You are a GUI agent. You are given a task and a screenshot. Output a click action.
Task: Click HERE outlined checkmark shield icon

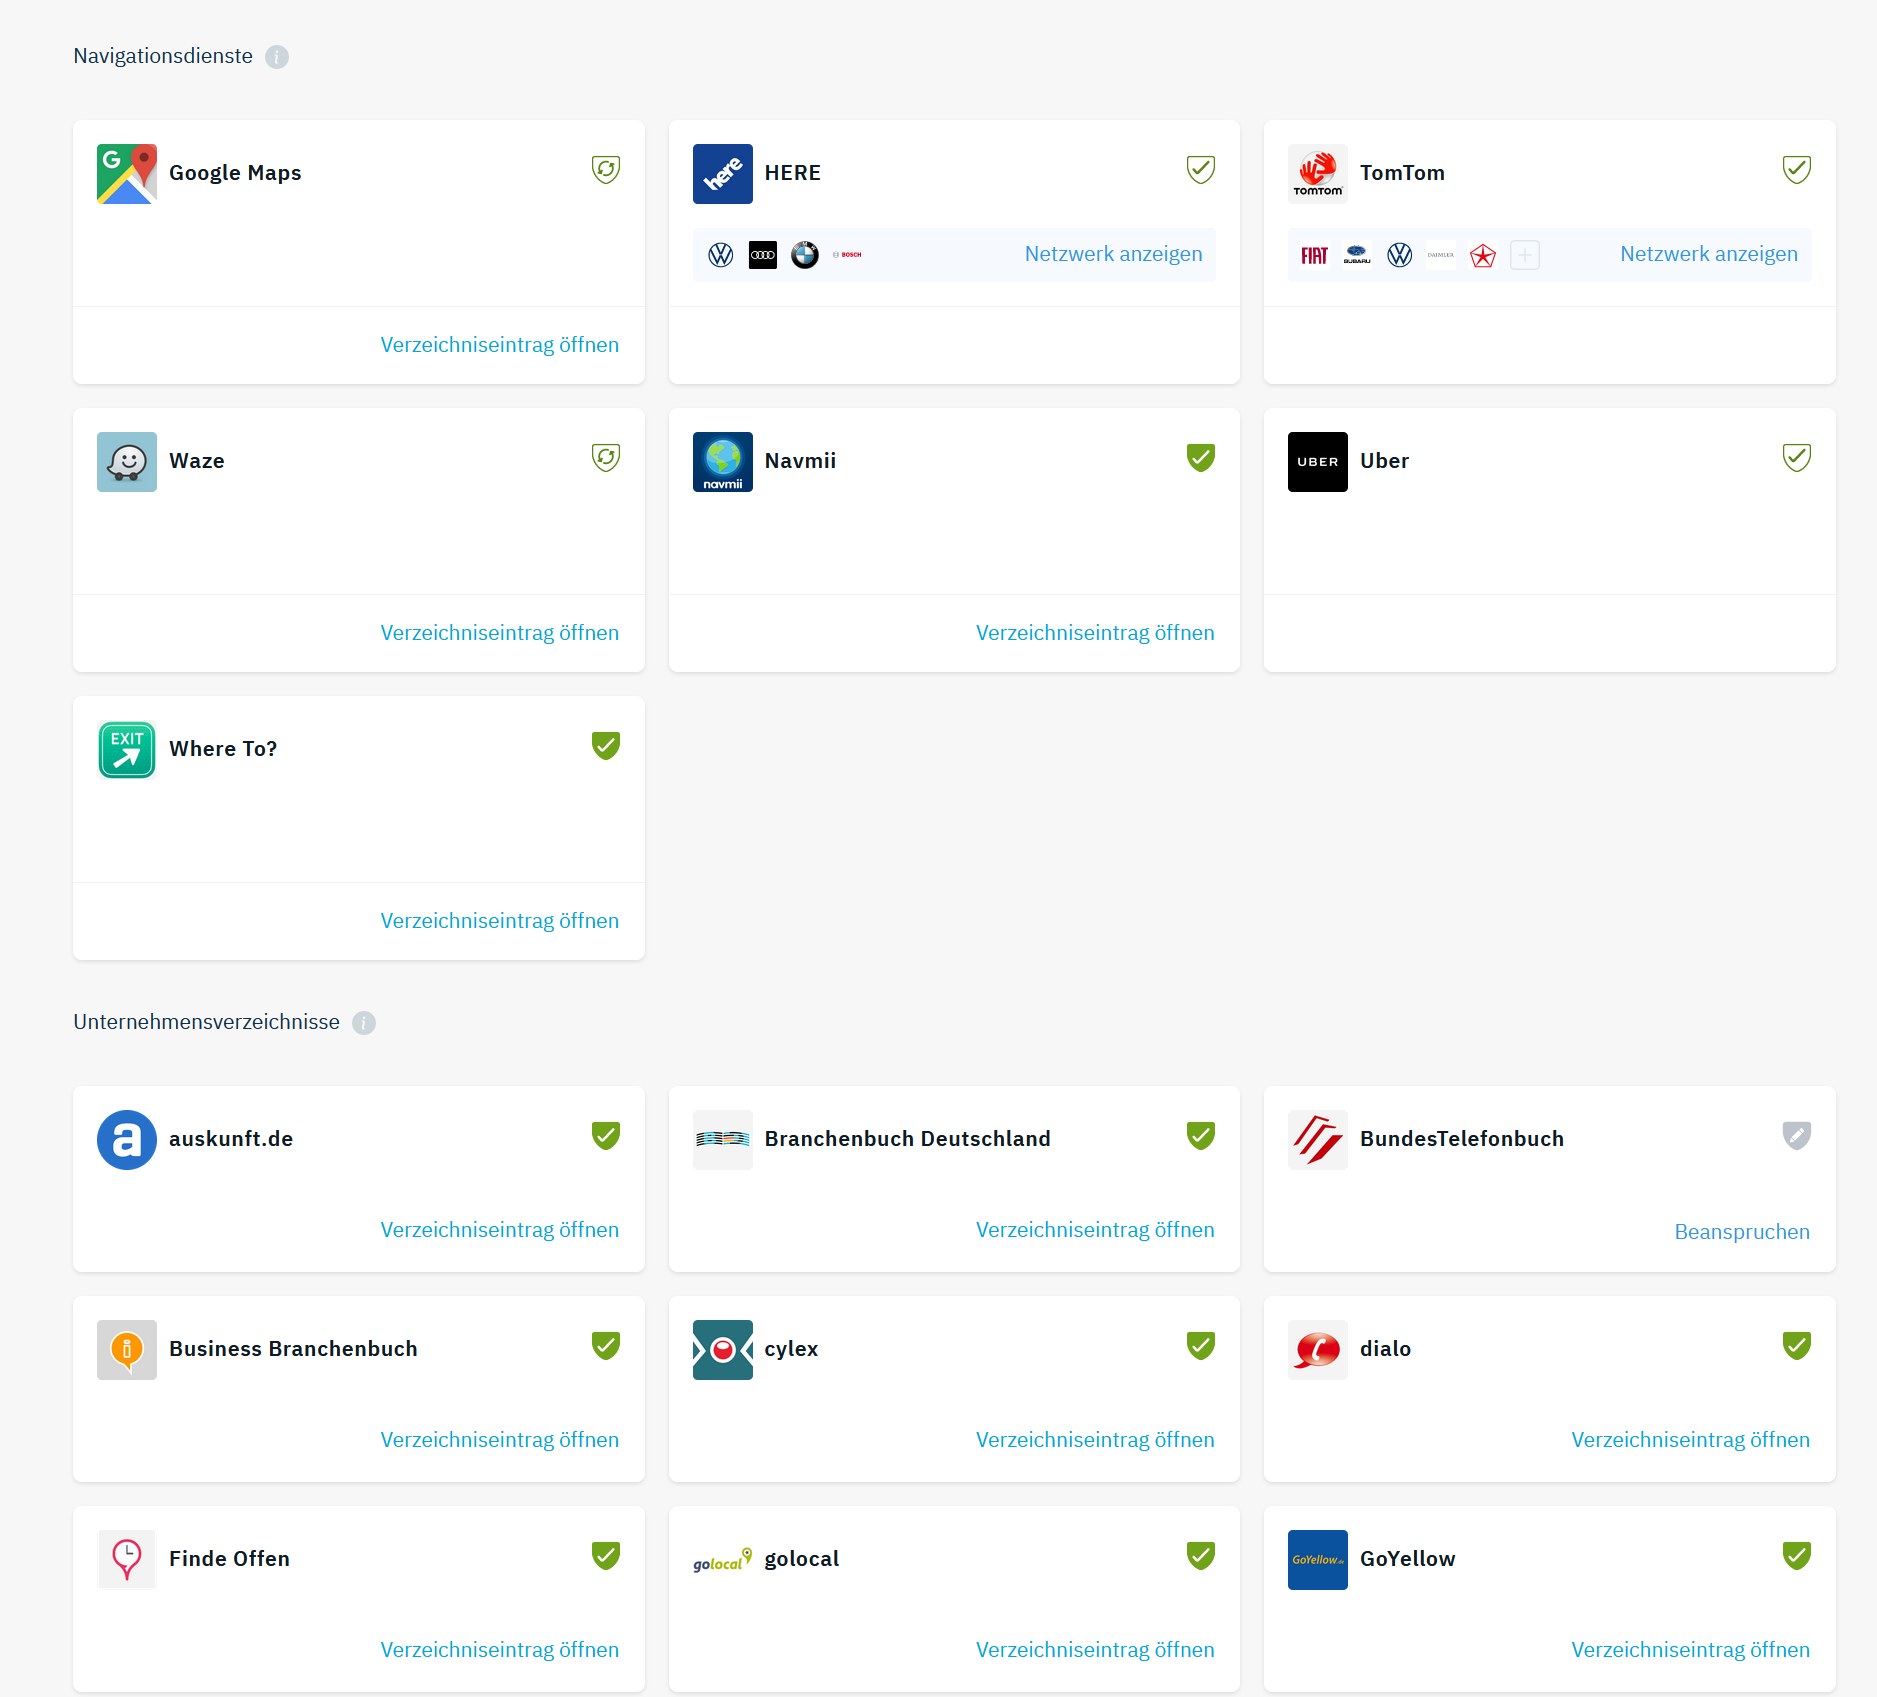(1201, 170)
